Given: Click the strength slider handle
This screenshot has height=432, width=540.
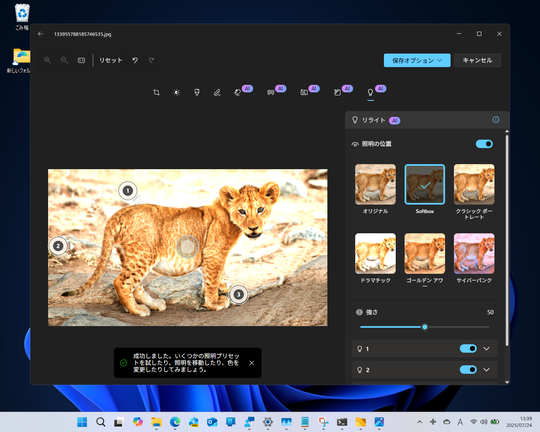Looking at the screenshot, I should point(425,327).
